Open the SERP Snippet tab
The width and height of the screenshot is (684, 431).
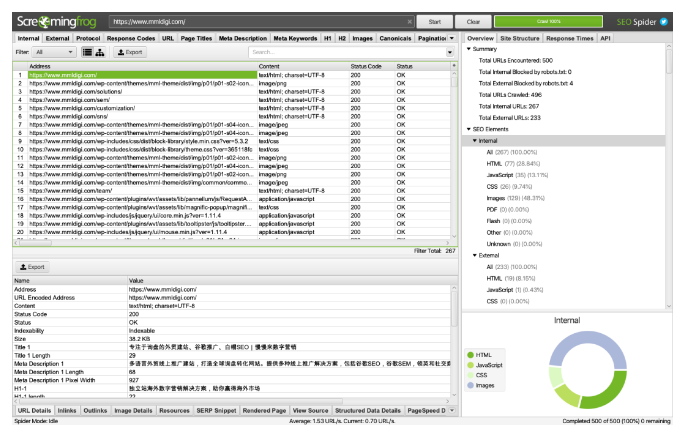(216, 410)
